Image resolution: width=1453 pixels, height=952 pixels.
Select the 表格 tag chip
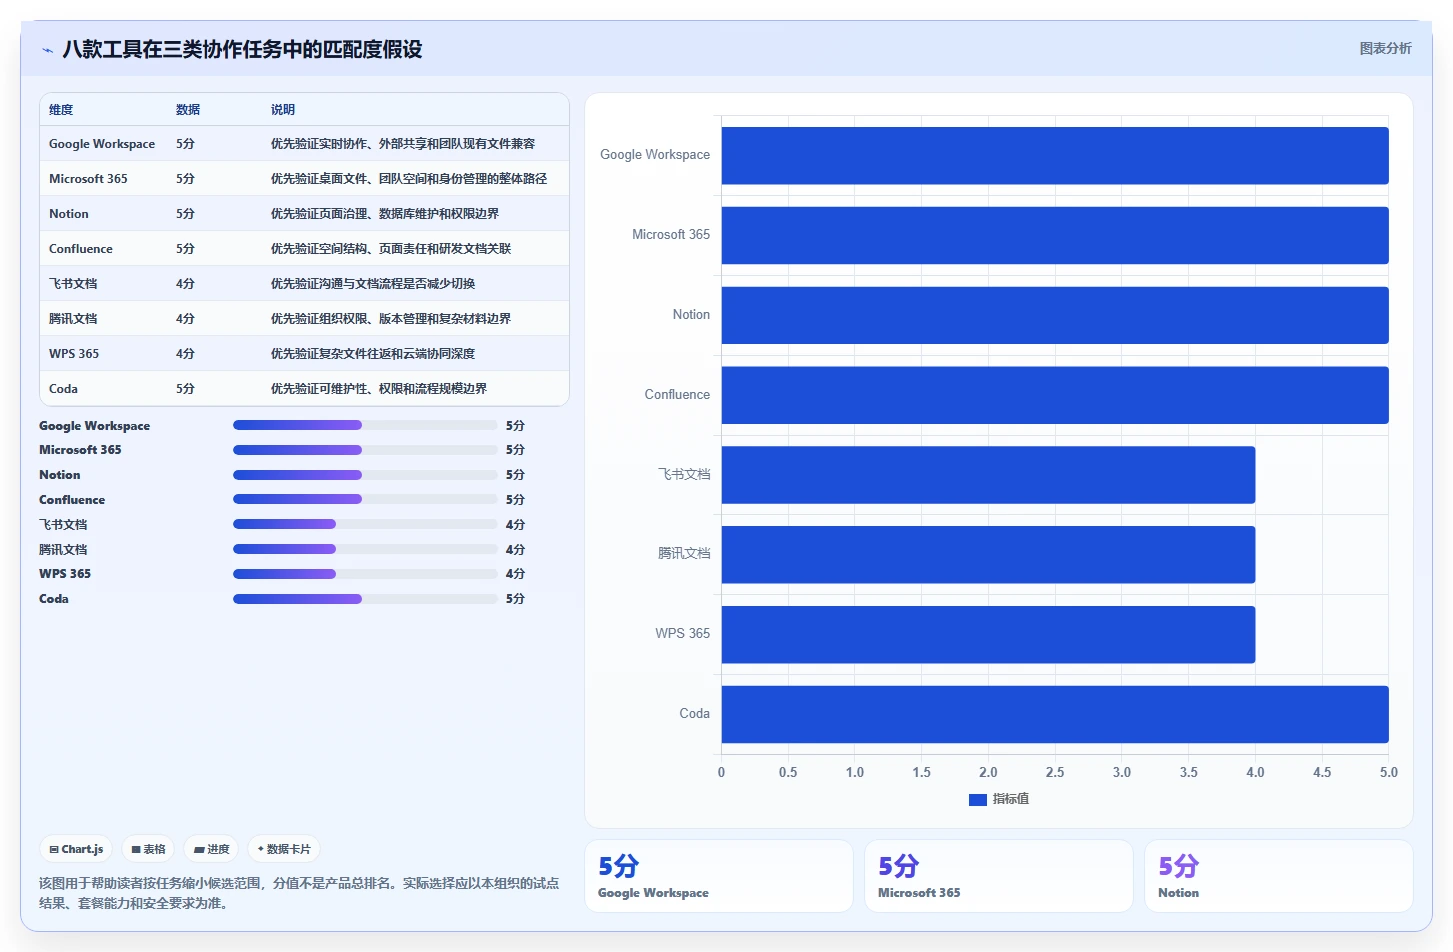pos(148,849)
